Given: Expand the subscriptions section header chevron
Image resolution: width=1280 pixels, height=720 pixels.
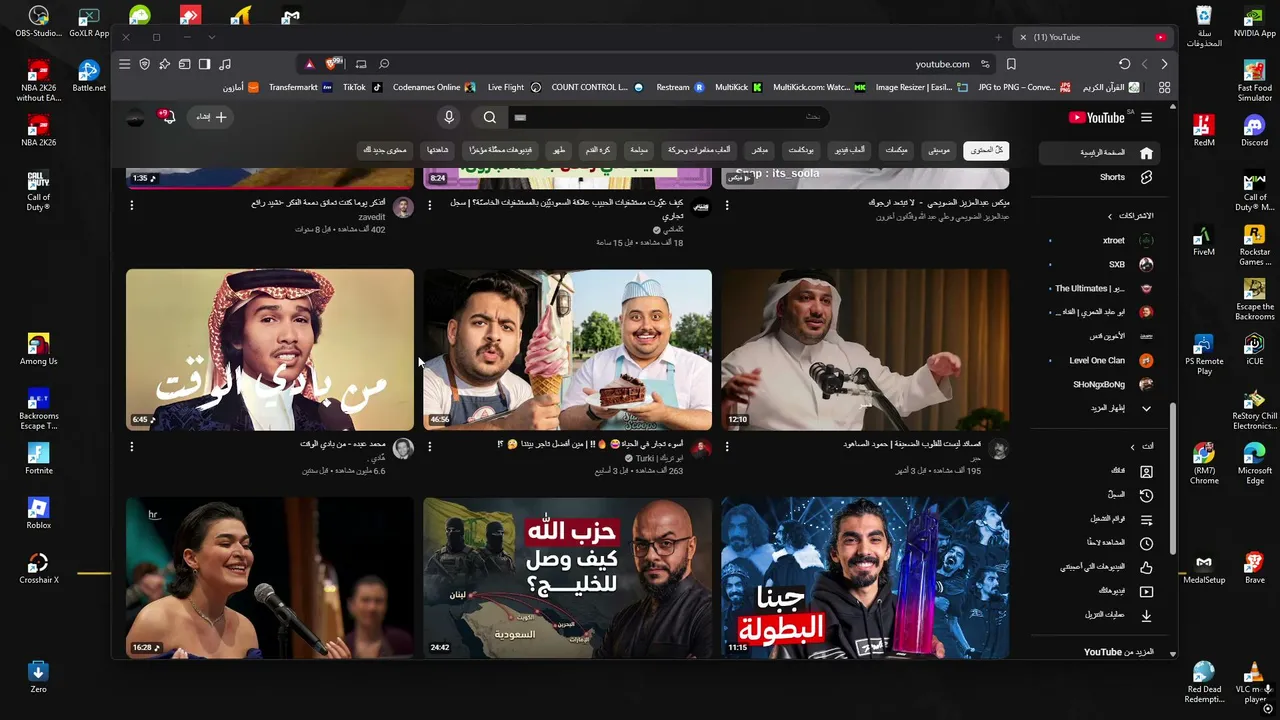Looking at the screenshot, I should 1109,216.
